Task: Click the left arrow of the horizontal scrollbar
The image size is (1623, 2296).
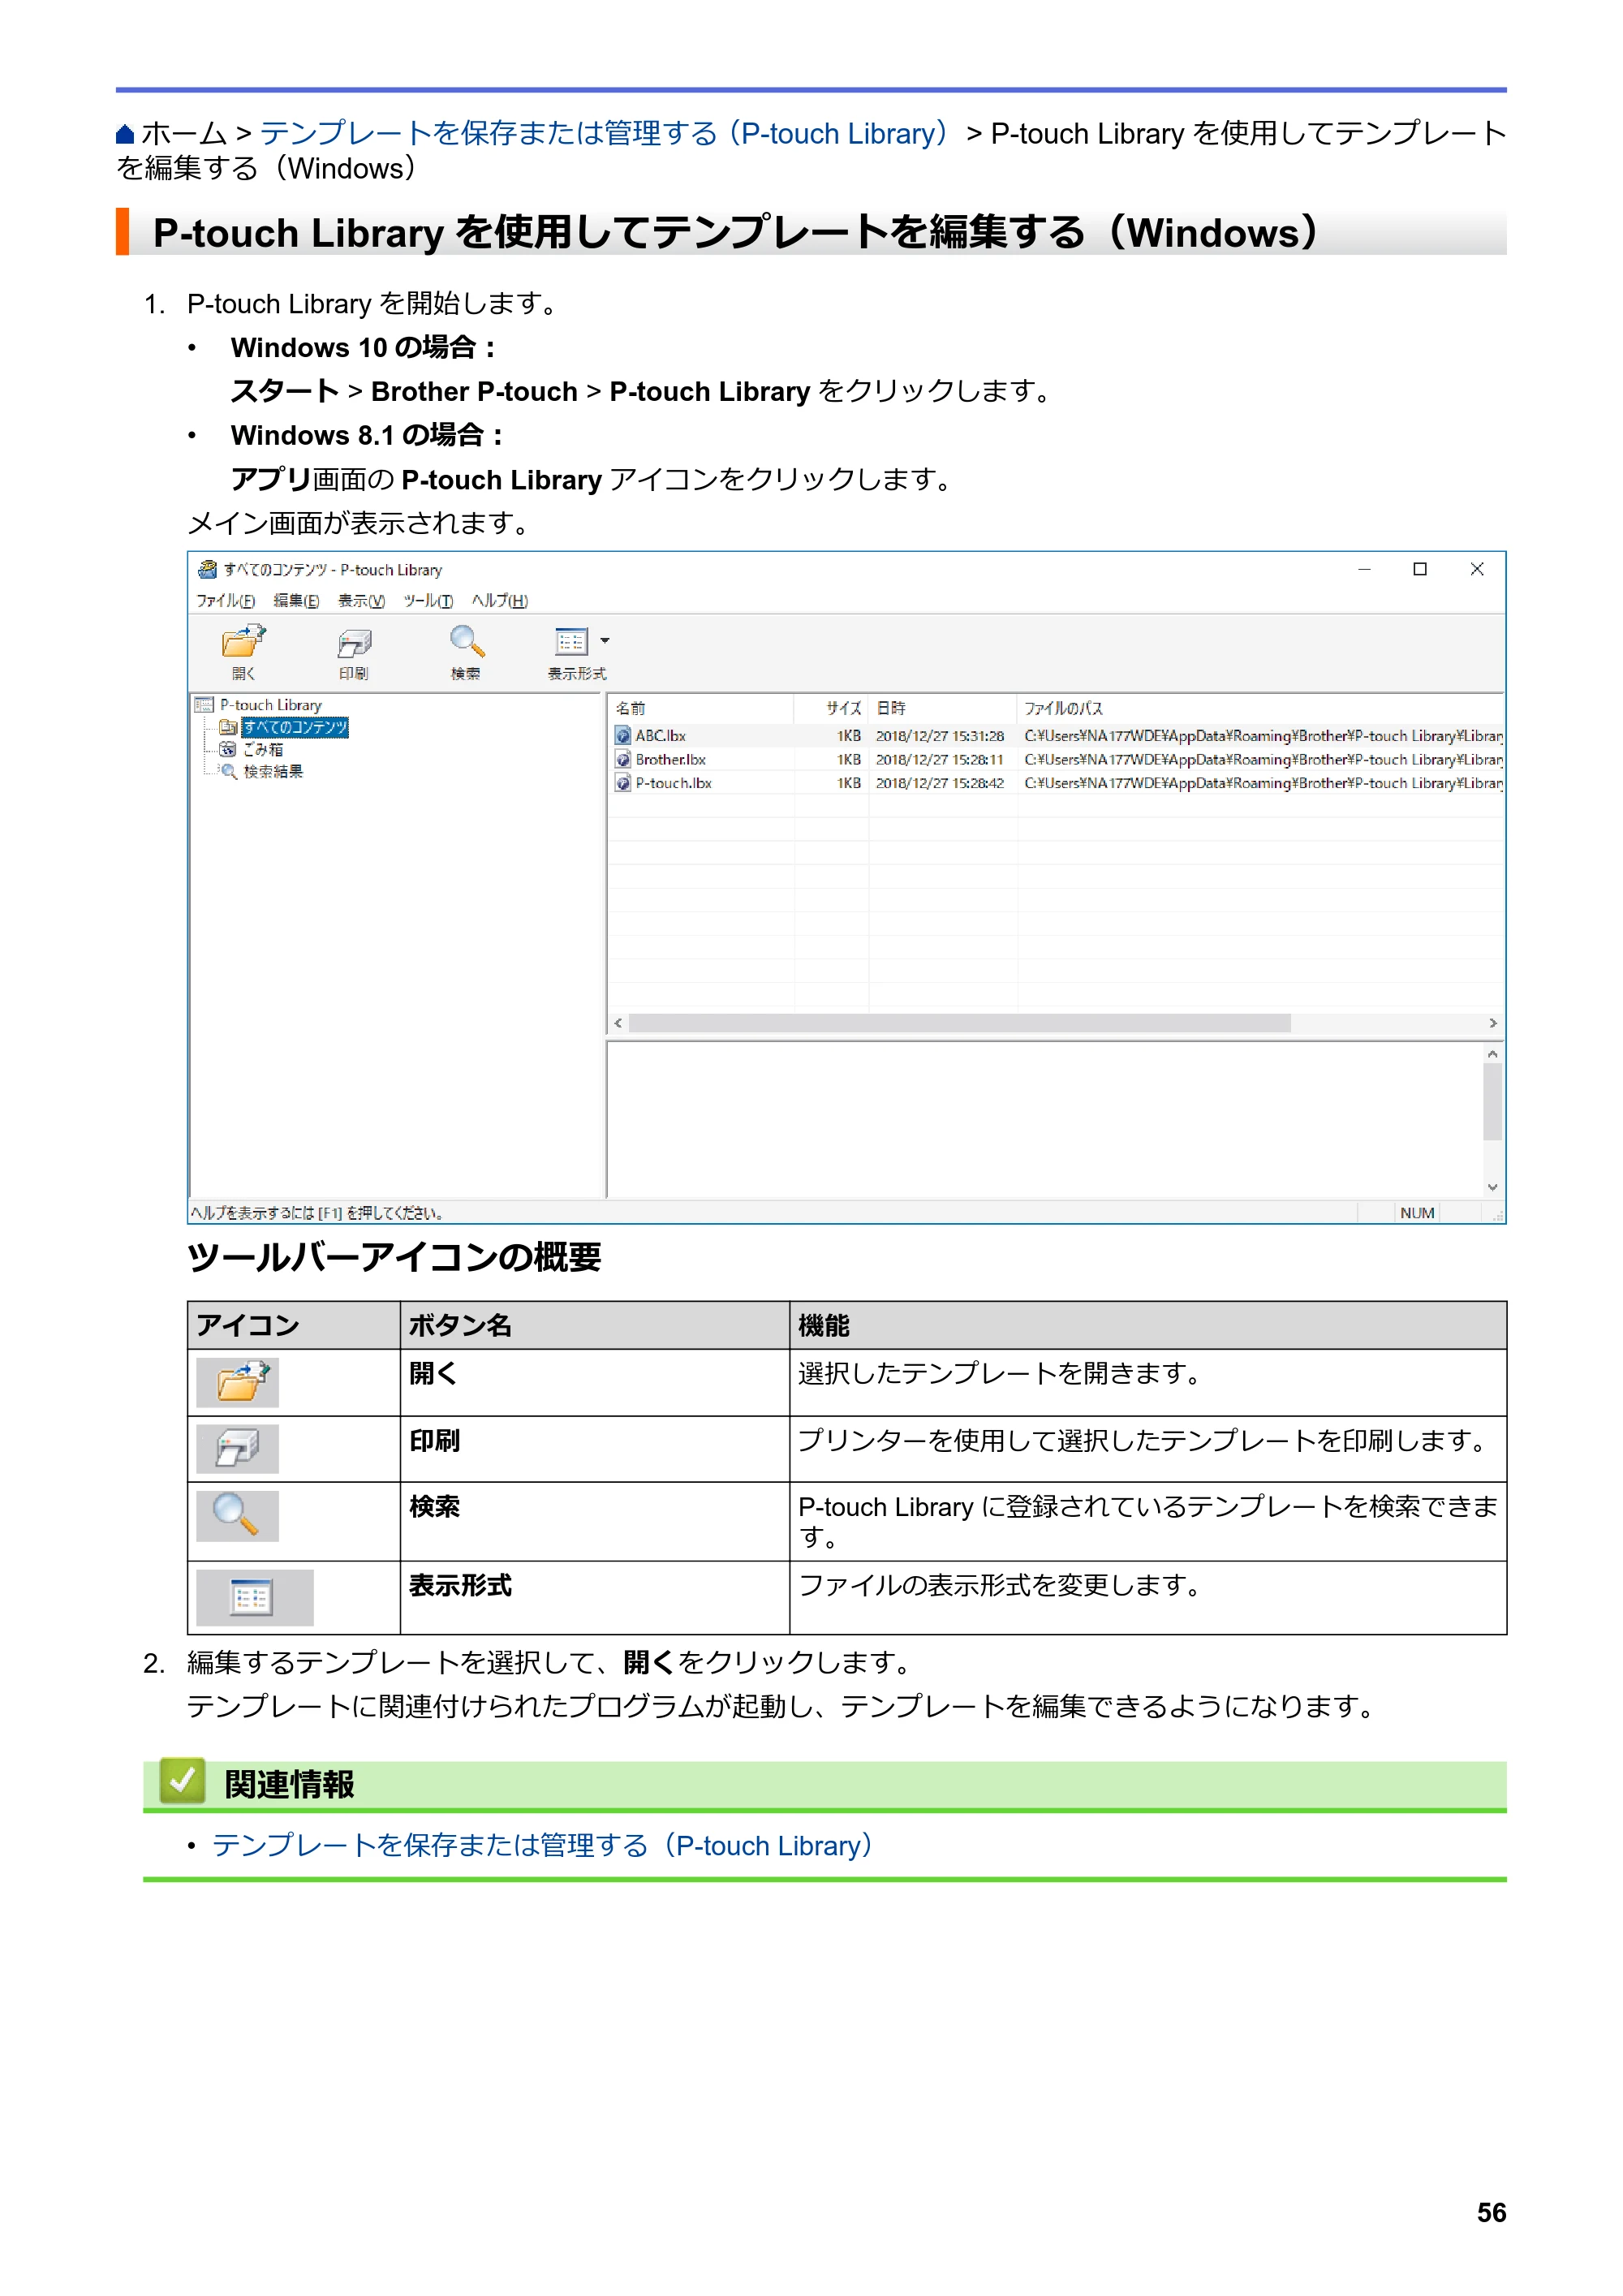Action: [618, 1023]
